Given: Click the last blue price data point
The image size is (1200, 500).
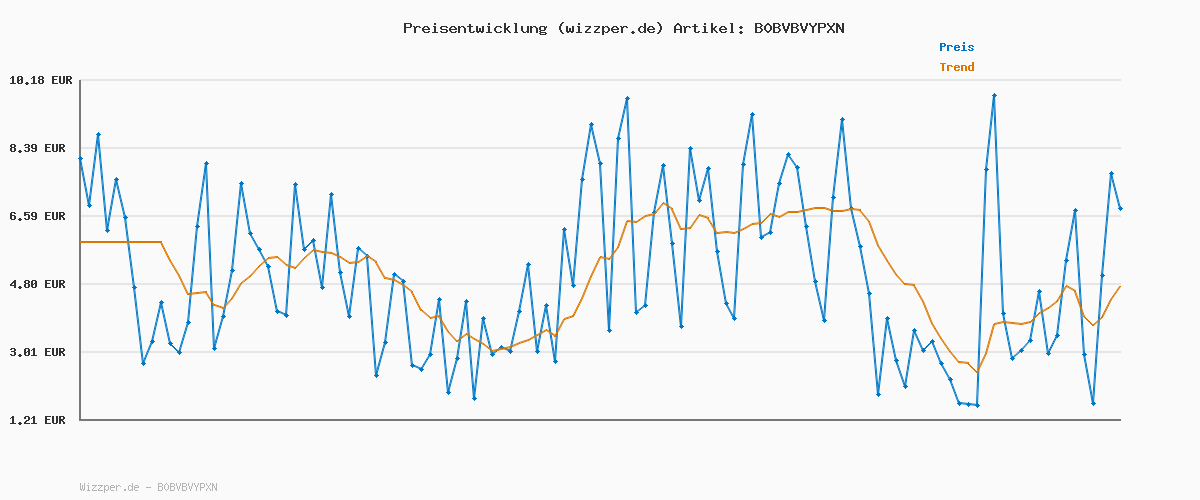Looking at the screenshot, I should coord(1120,208).
